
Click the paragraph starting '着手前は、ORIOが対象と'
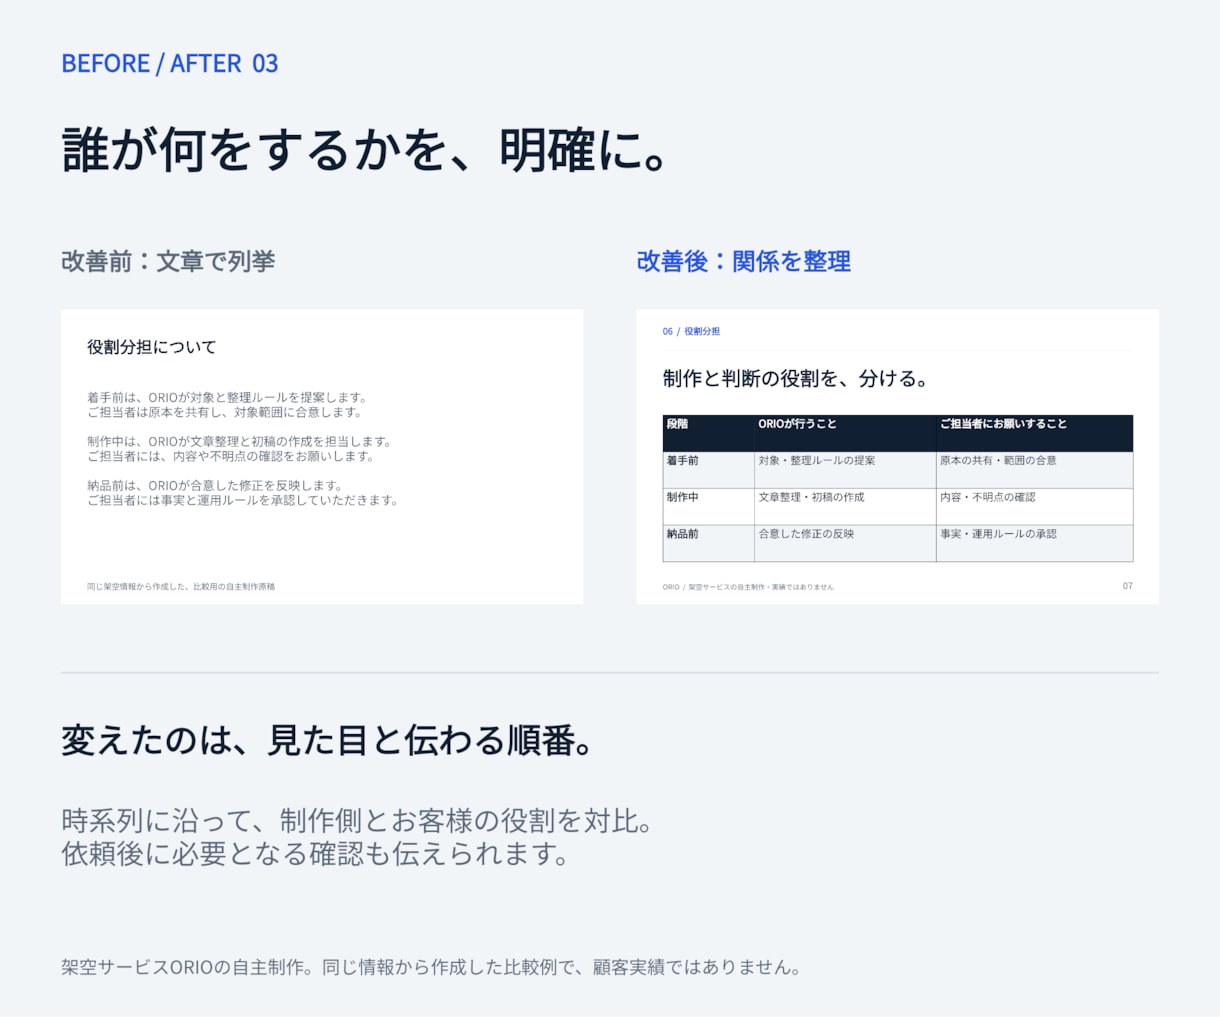click(227, 404)
